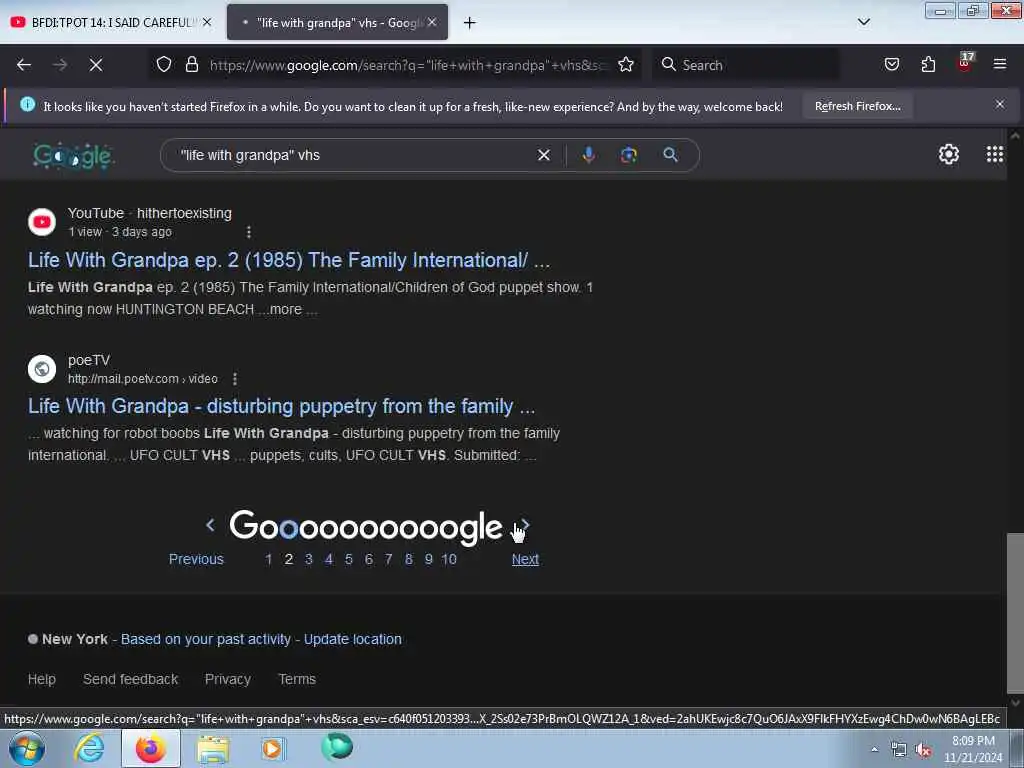Open the Windows Start orb

tap(27, 748)
